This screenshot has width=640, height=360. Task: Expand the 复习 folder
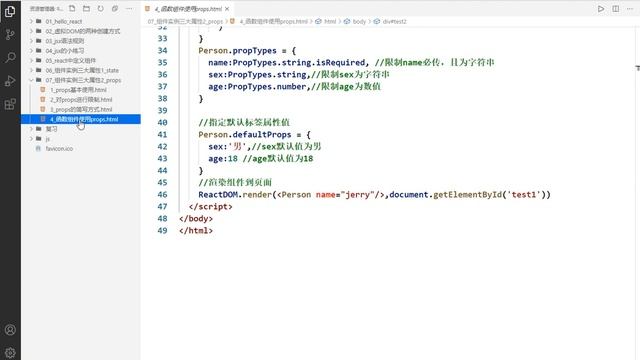click(x=31, y=129)
